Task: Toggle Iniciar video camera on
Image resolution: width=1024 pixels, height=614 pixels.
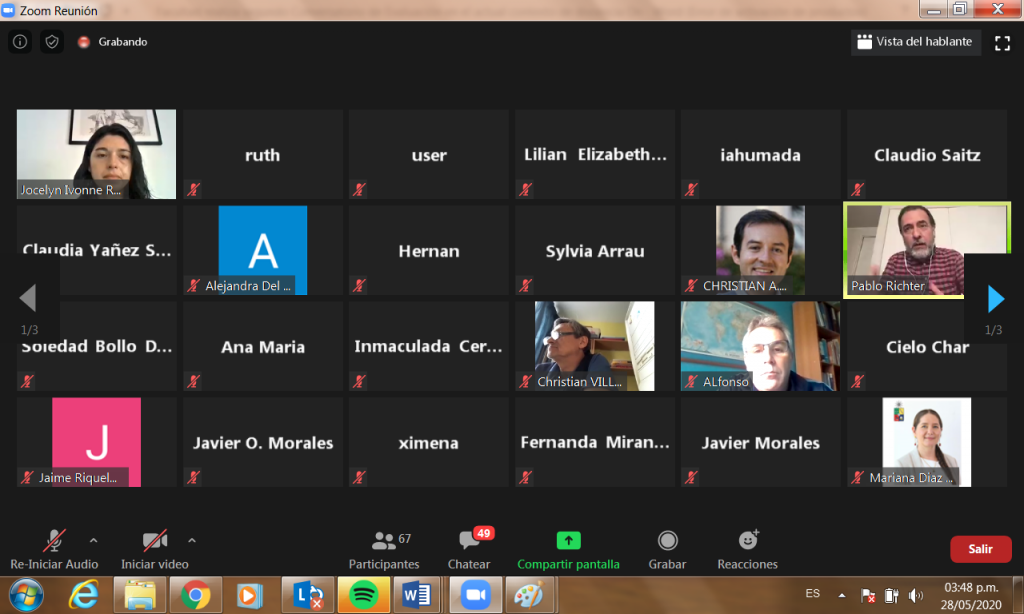Action: pos(154,541)
